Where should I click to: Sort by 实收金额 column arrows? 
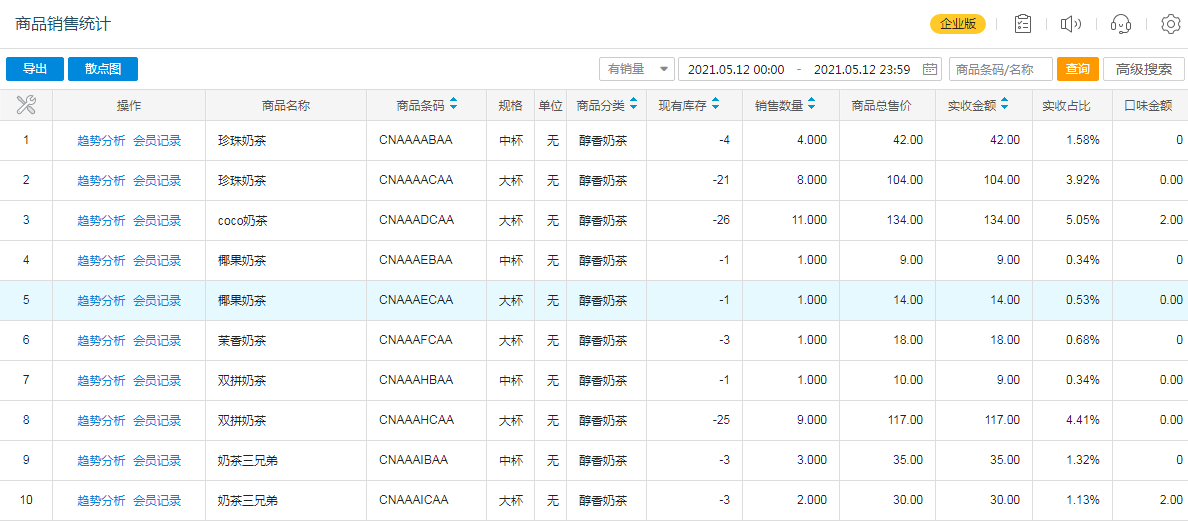(x=1005, y=105)
